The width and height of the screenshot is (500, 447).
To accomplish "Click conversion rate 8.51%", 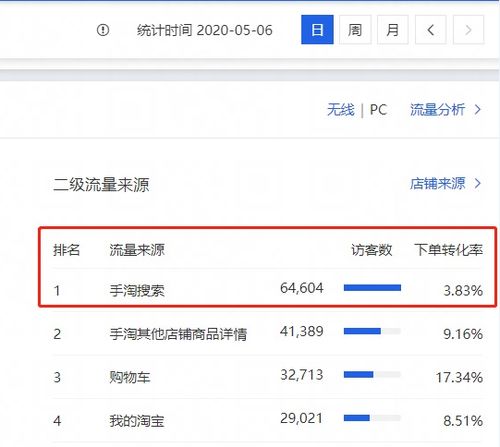I will tap(463, 421).
